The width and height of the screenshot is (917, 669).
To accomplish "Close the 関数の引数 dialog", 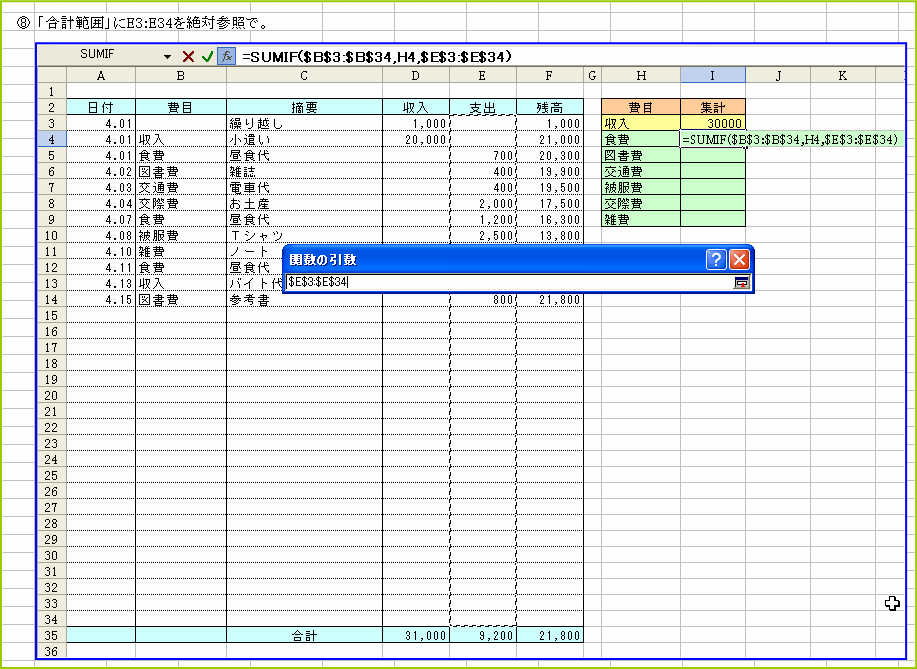I will point(739,260).
